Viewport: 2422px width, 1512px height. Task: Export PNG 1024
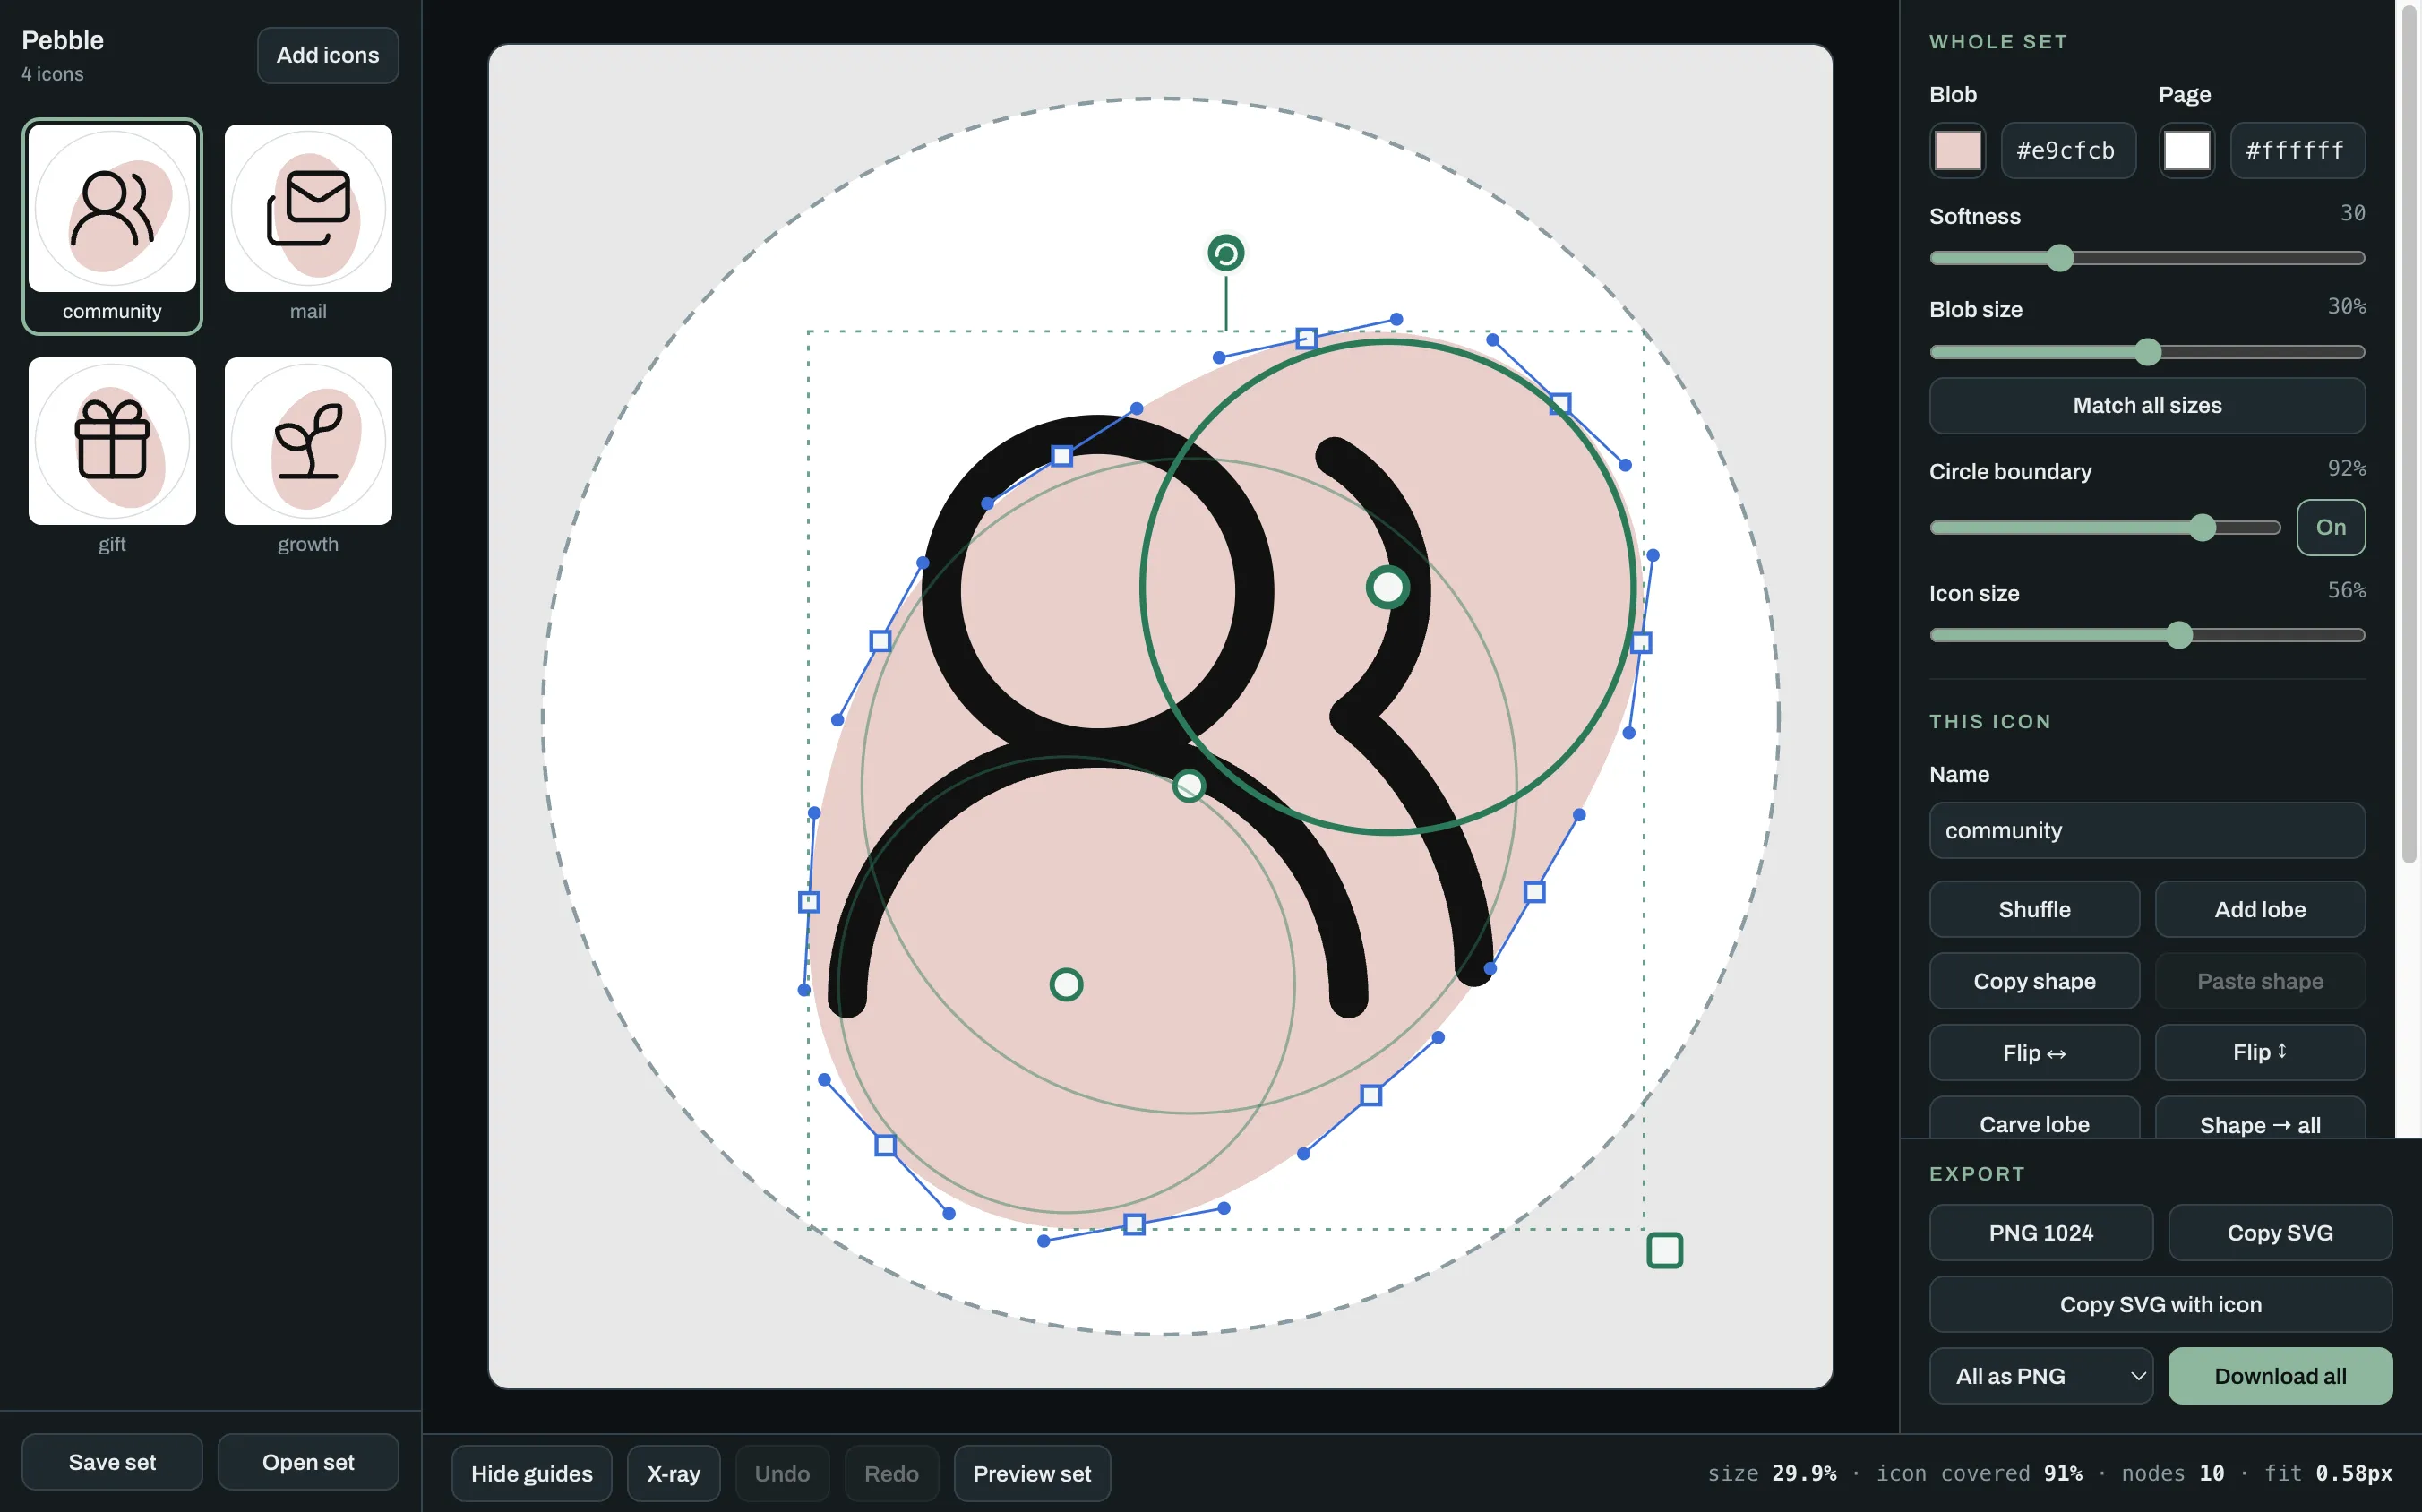tap(2040, 1233)
